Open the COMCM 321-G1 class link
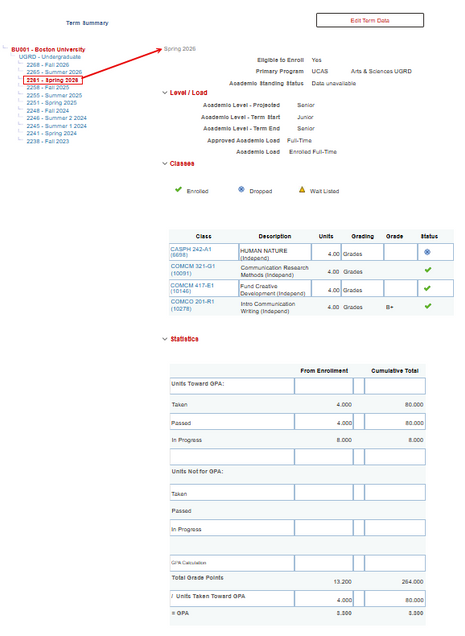This screenshot has width=465, height=636. coord(193,270)
